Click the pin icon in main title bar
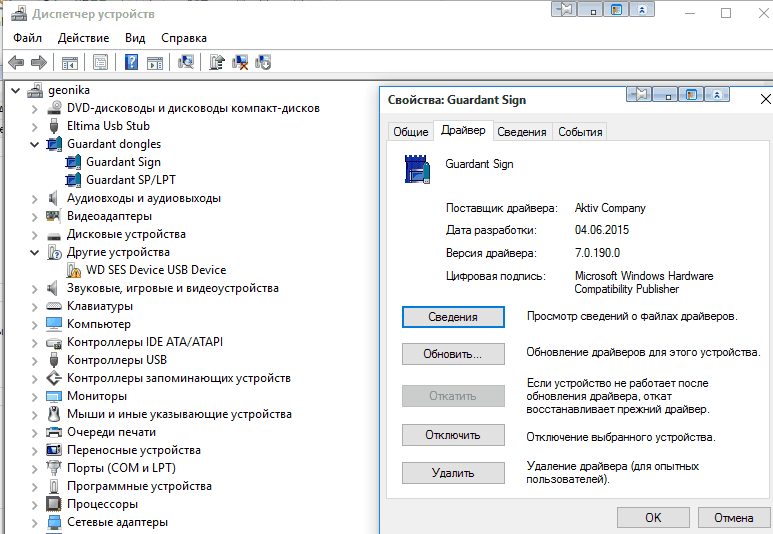This screenshot has height=534, width=773. point(566,11)
